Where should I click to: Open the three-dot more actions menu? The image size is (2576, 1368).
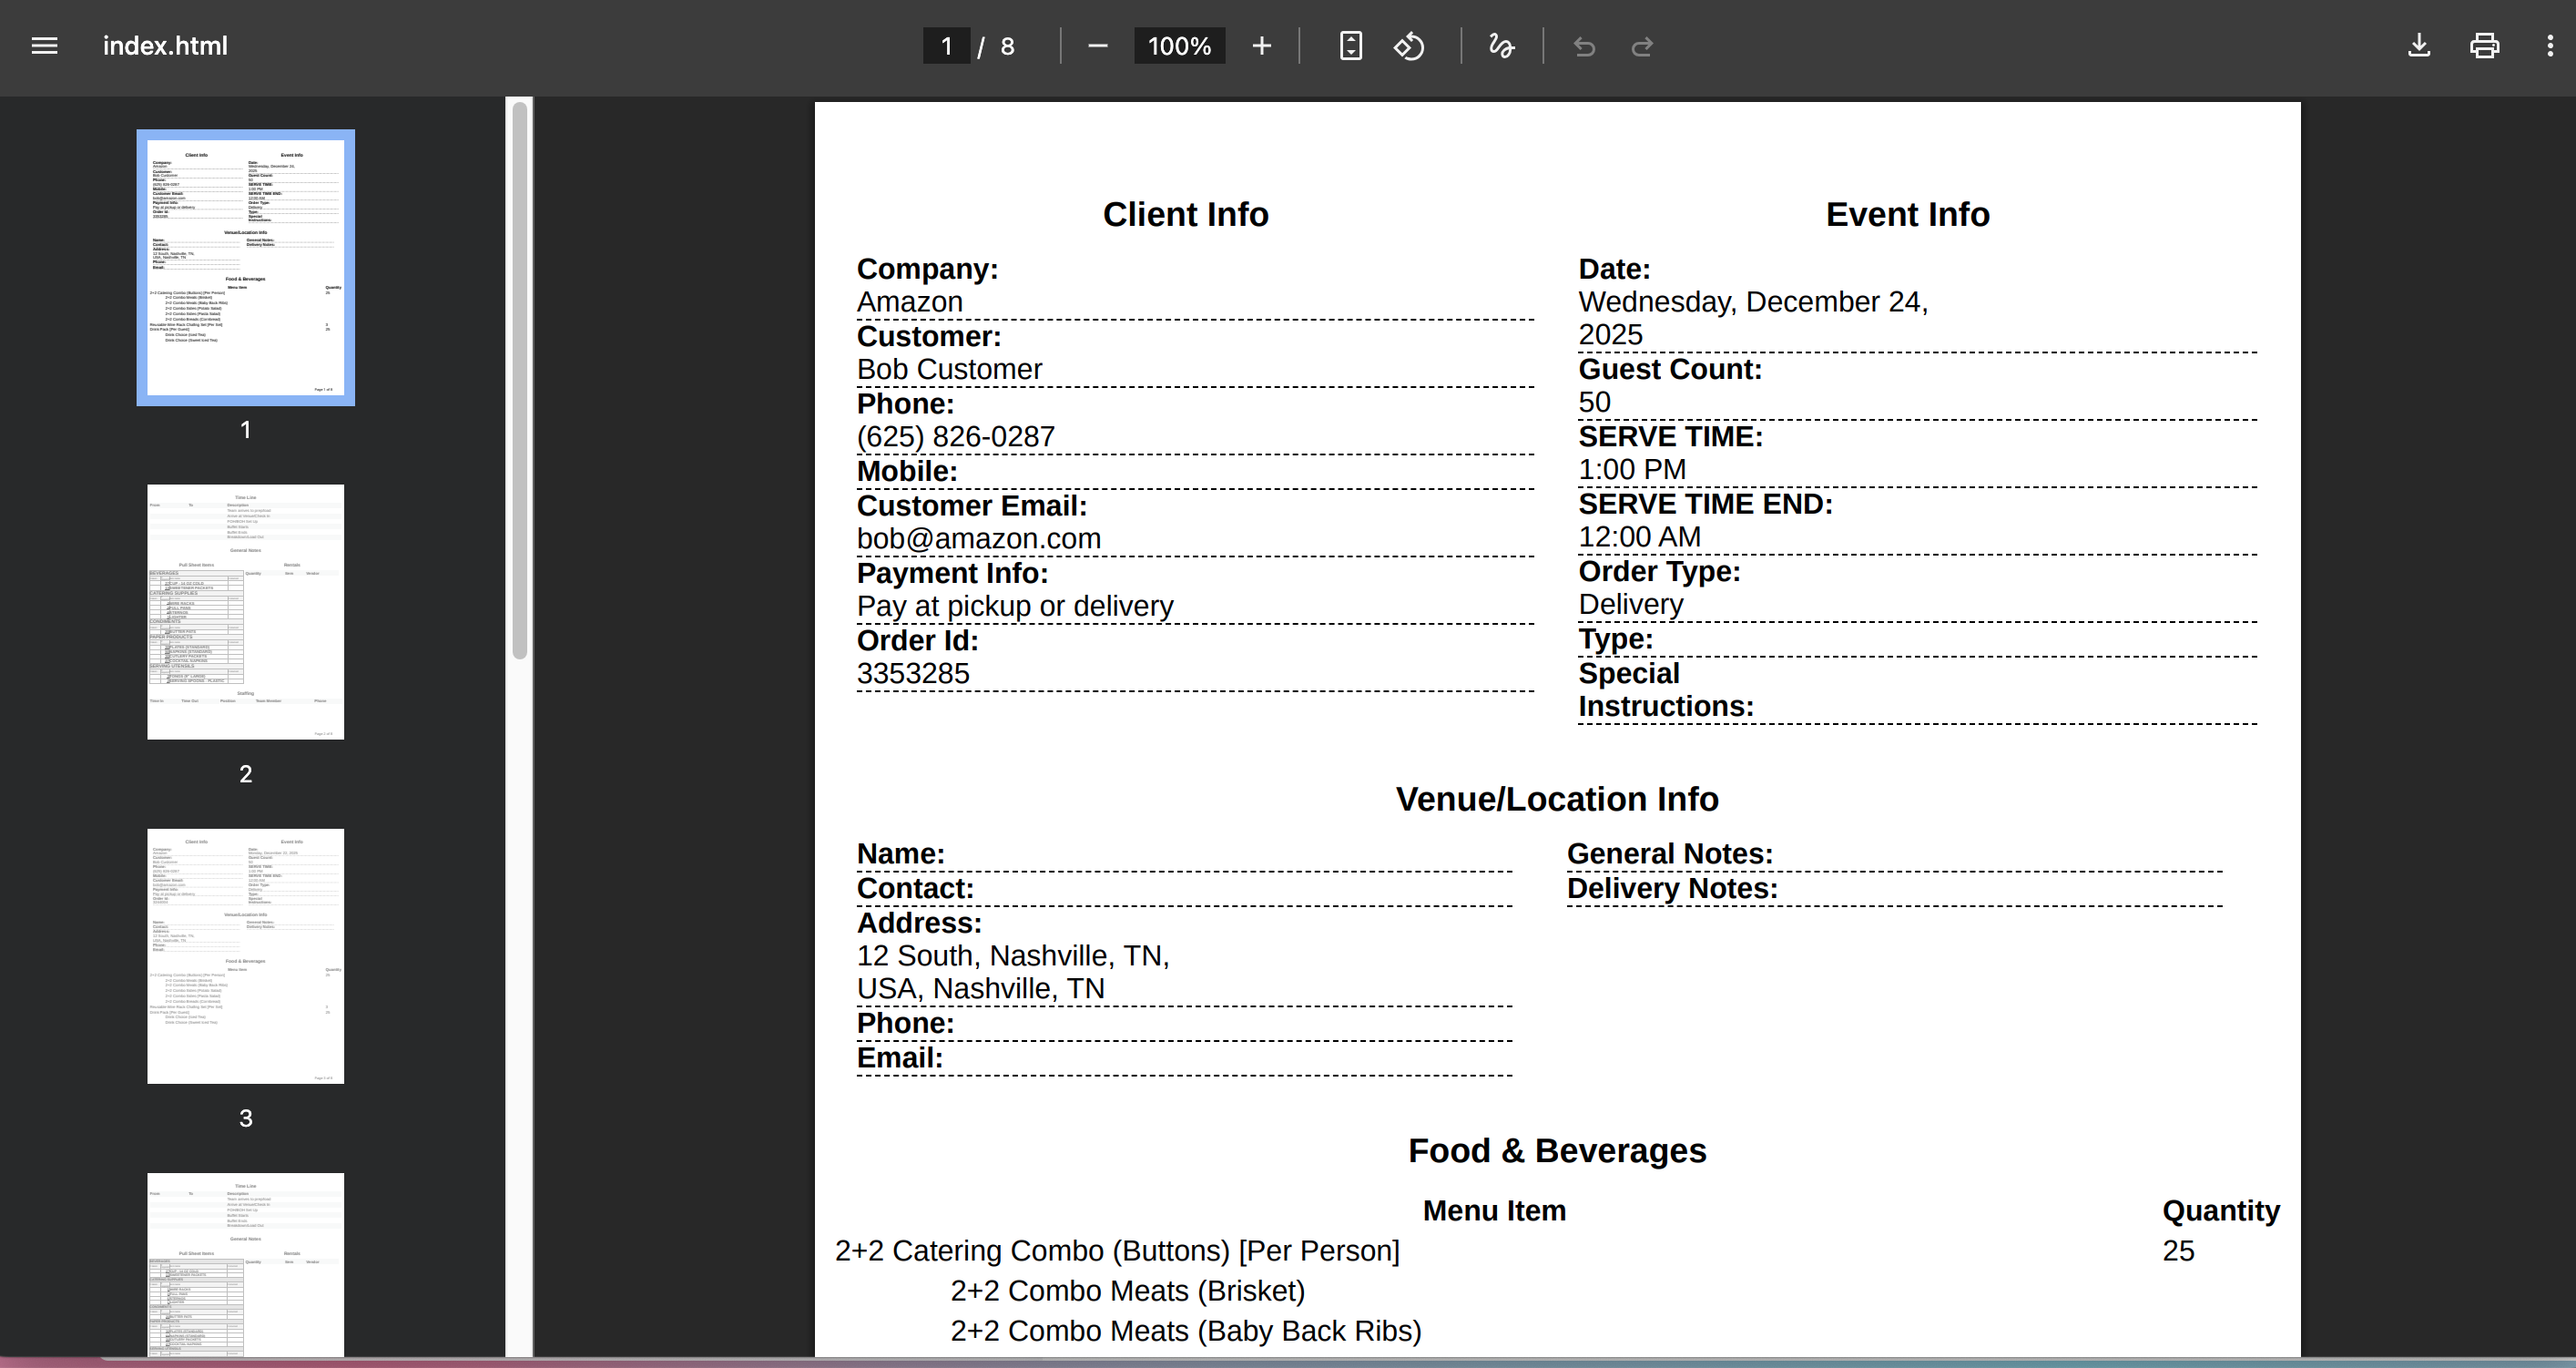(x=2549, y=46)
